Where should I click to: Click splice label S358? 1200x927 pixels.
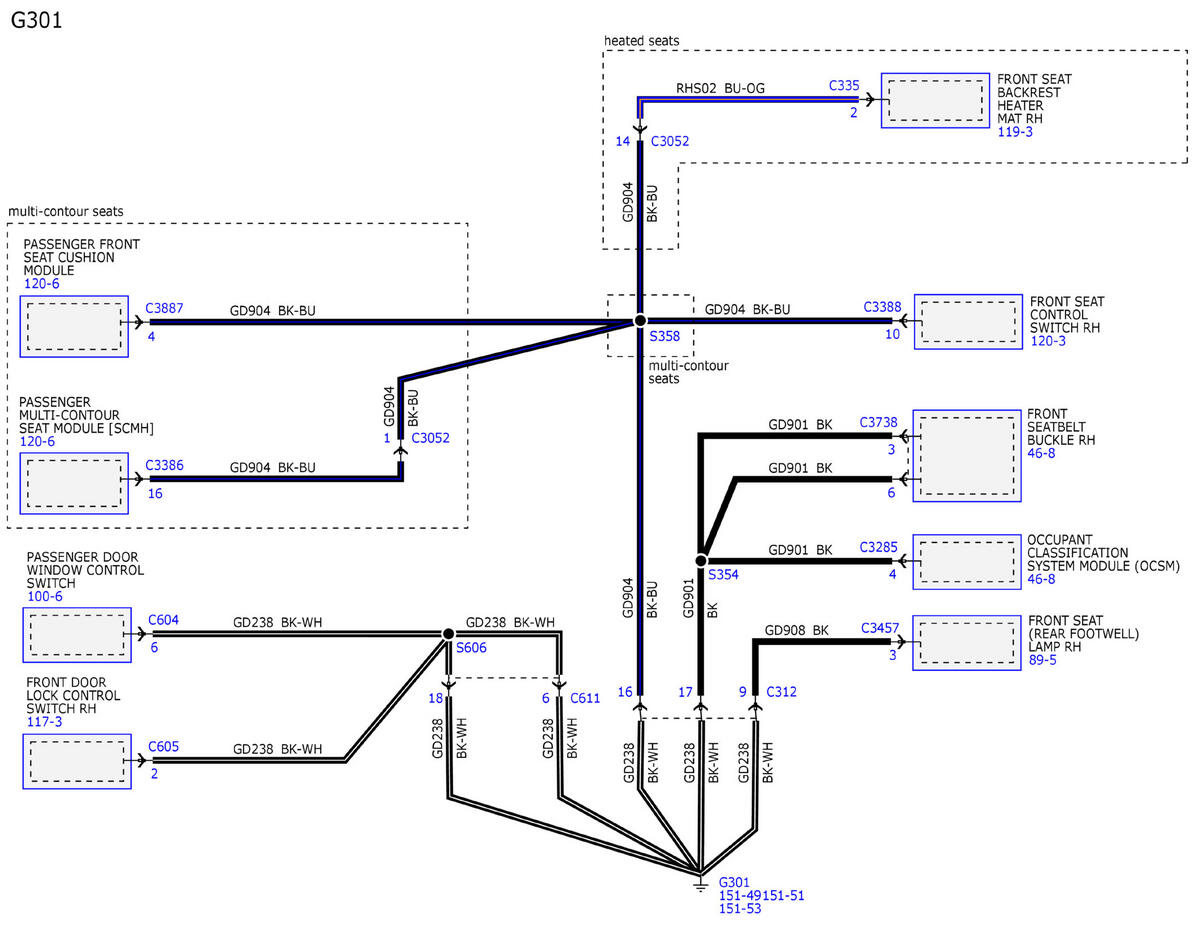pos(665,337)
